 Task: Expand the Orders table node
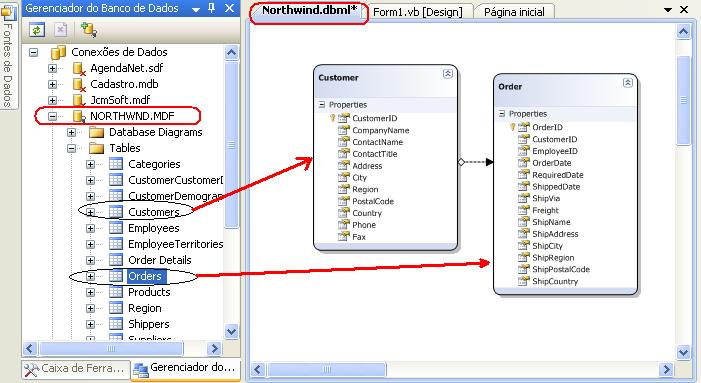click(x=91, y=276)
